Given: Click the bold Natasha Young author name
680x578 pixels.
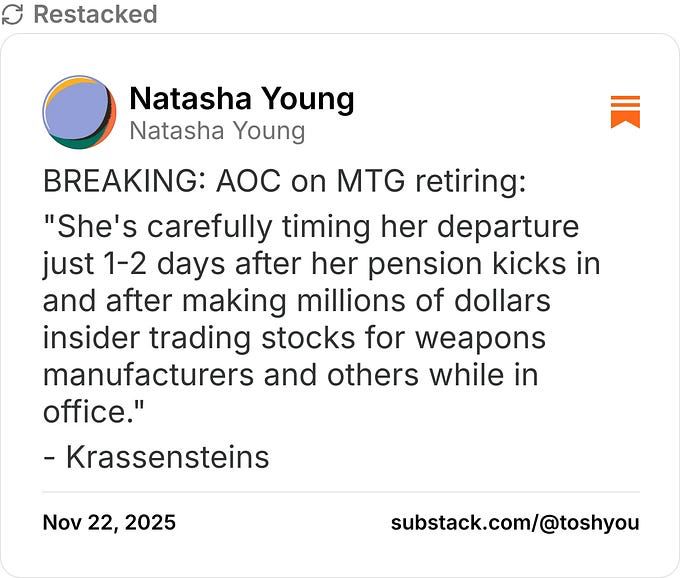Looking at the screenshot, I should pos(241,99).
